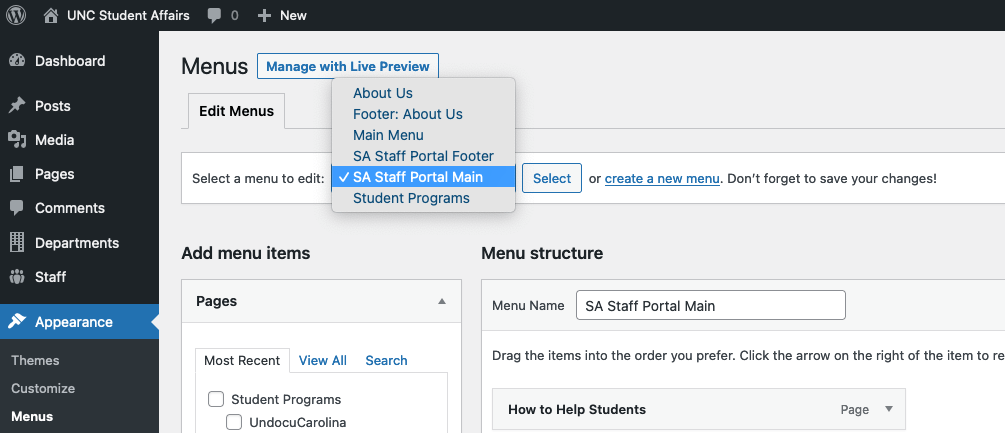1005x433 pixels.
Task: Go to Themes submenu
Action: (x=35, y=361)
